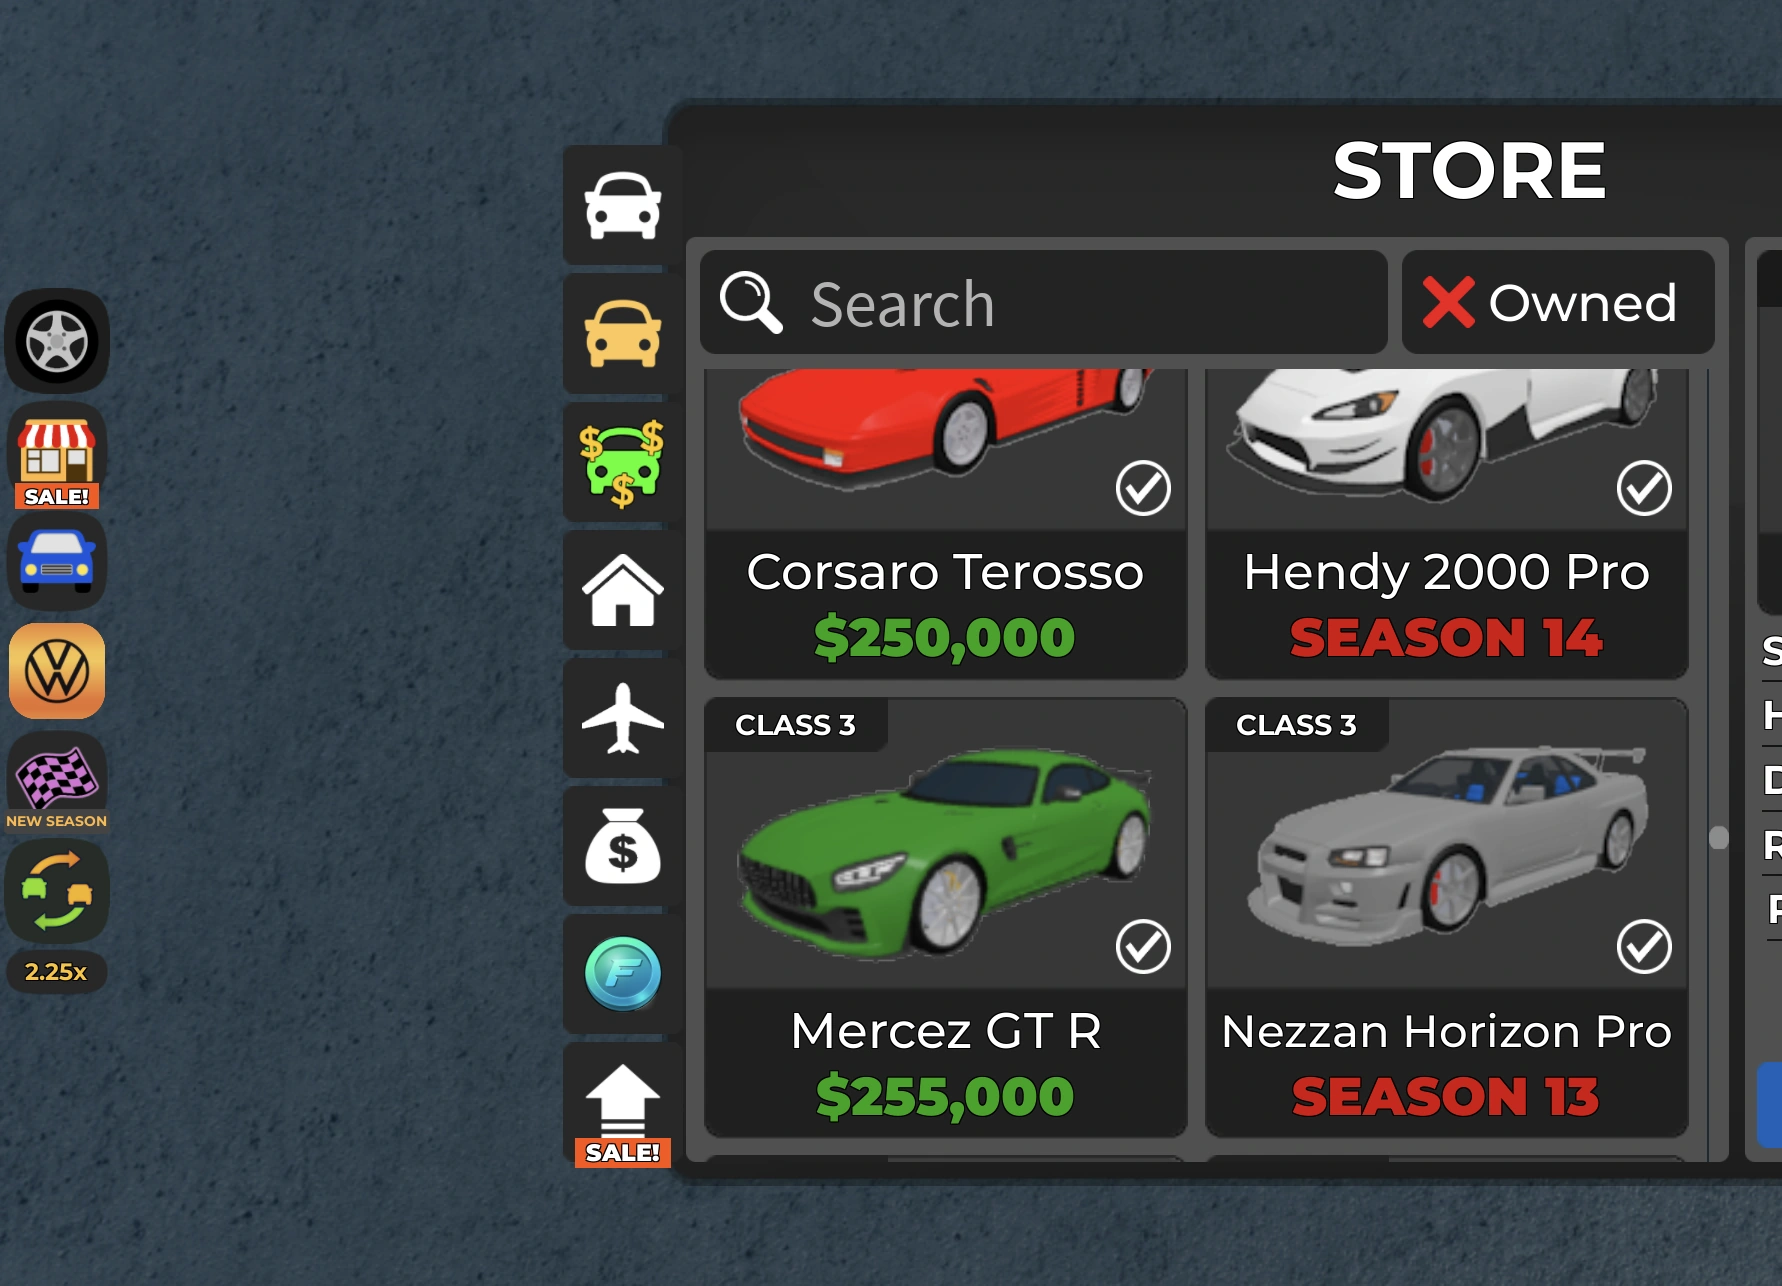This screenshot has width=1782, height=1286.
Task: Open the green car dollar signs tab
Action: (x=623, y=463)
